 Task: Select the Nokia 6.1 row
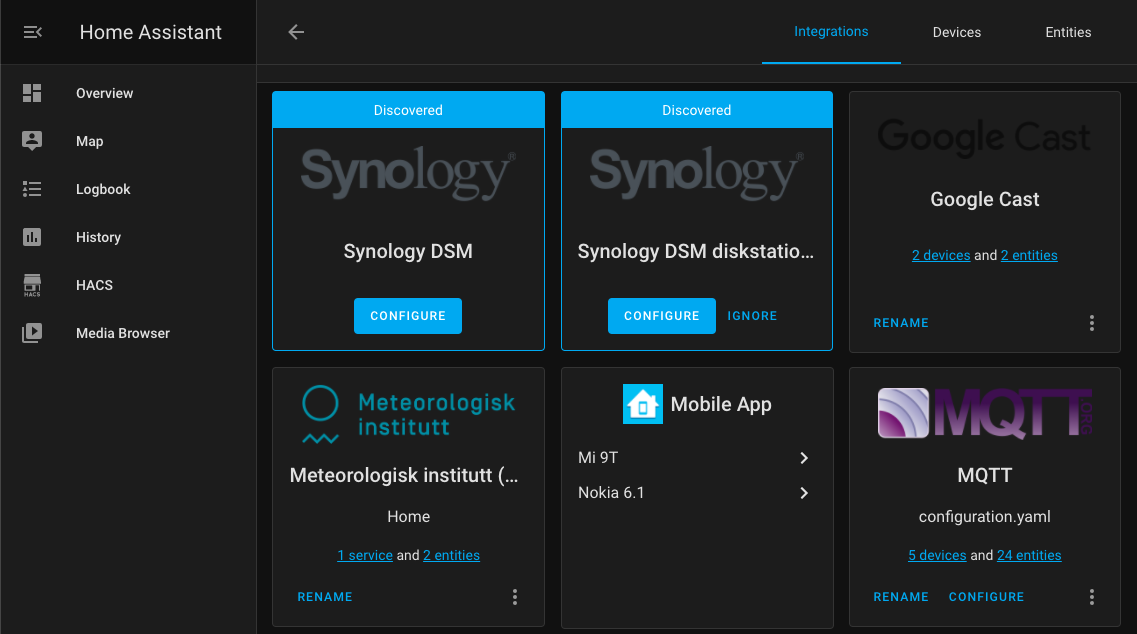697,493
